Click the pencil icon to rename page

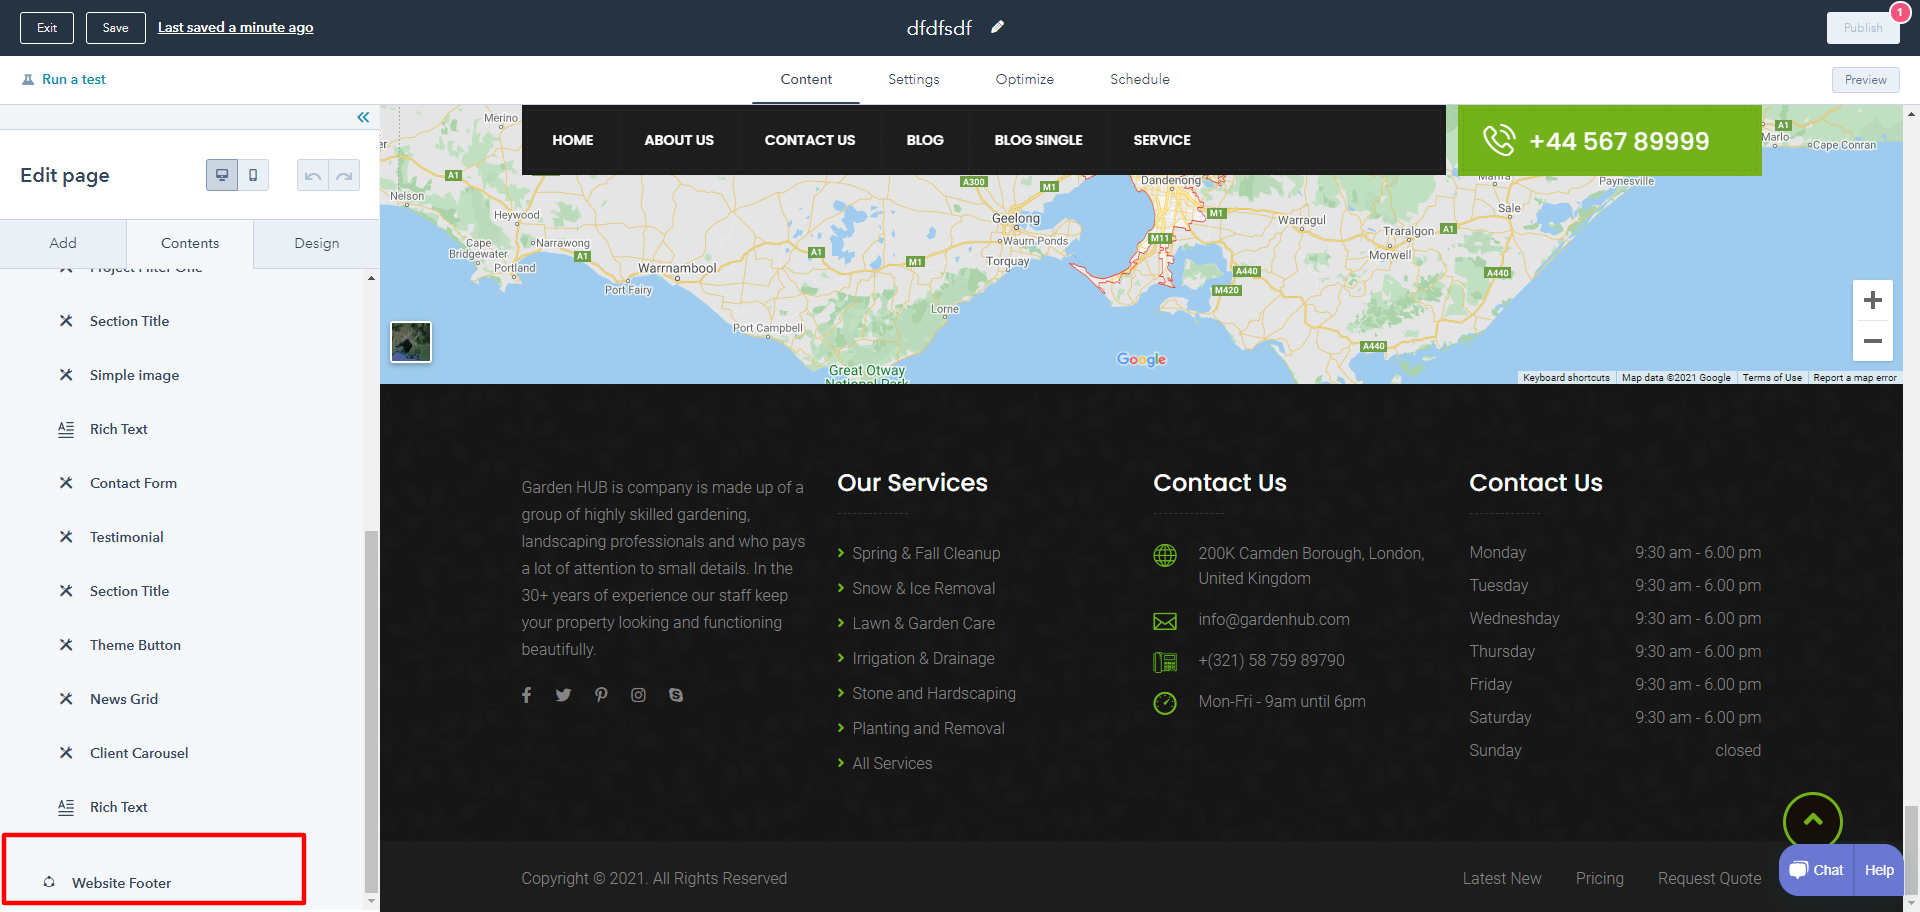[x=997, y=27]
